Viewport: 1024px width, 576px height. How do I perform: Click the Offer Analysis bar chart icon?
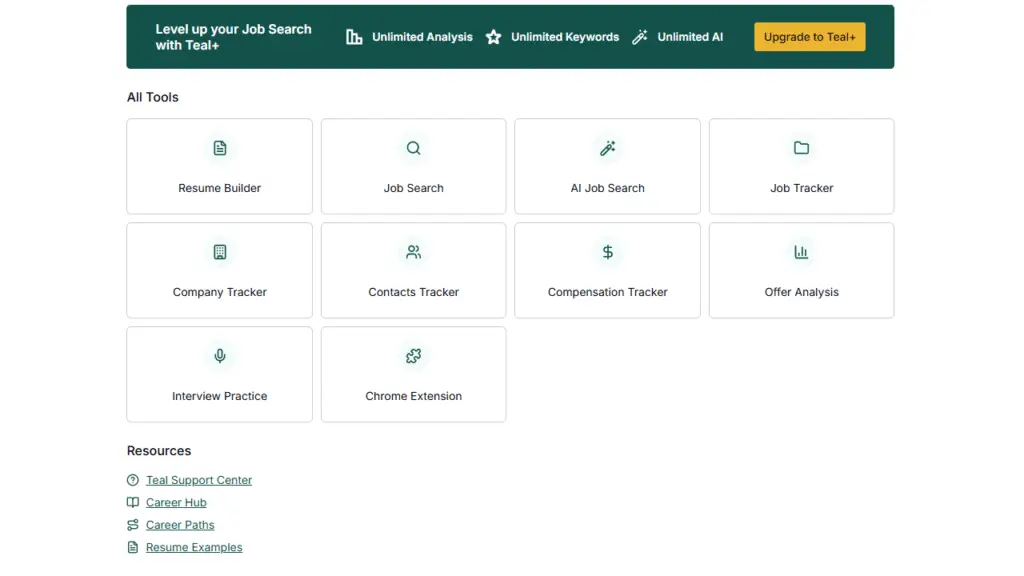tap(801, 252)
